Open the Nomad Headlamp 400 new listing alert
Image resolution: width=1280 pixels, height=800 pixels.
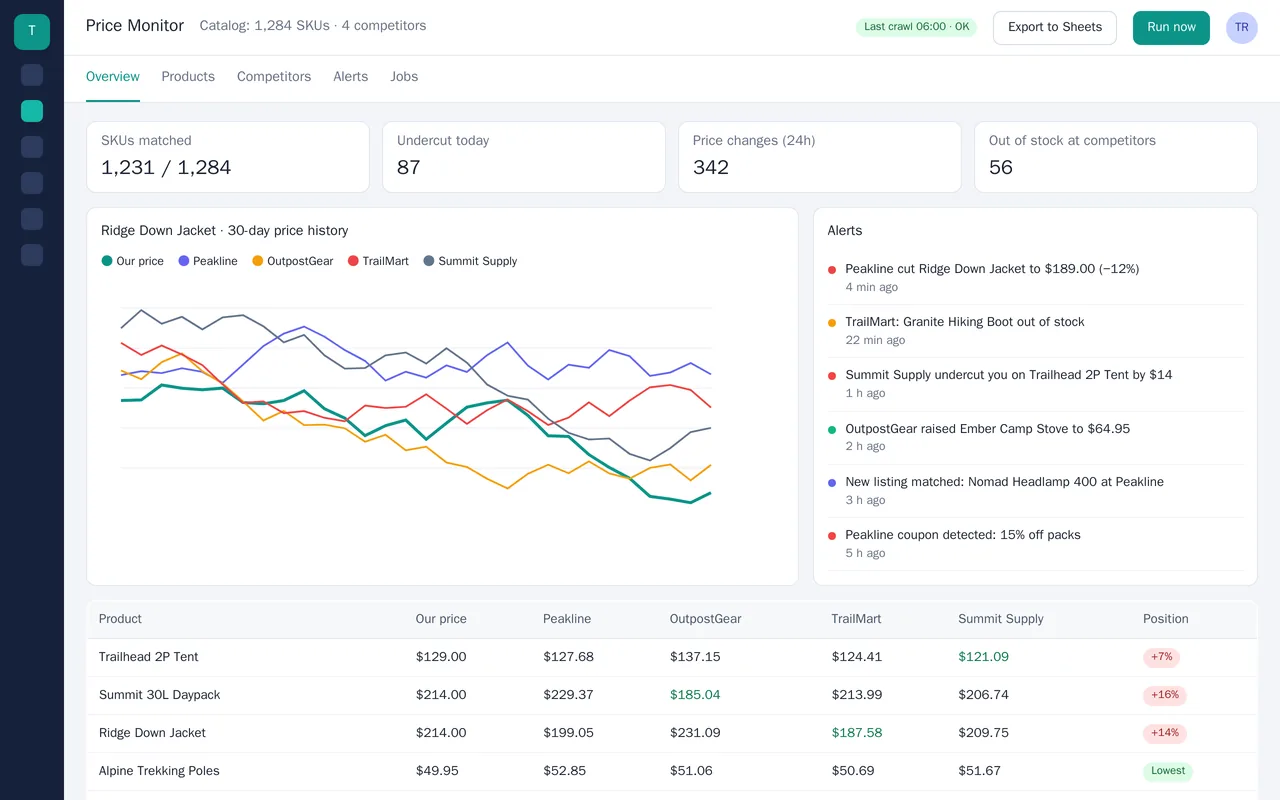1036,491
